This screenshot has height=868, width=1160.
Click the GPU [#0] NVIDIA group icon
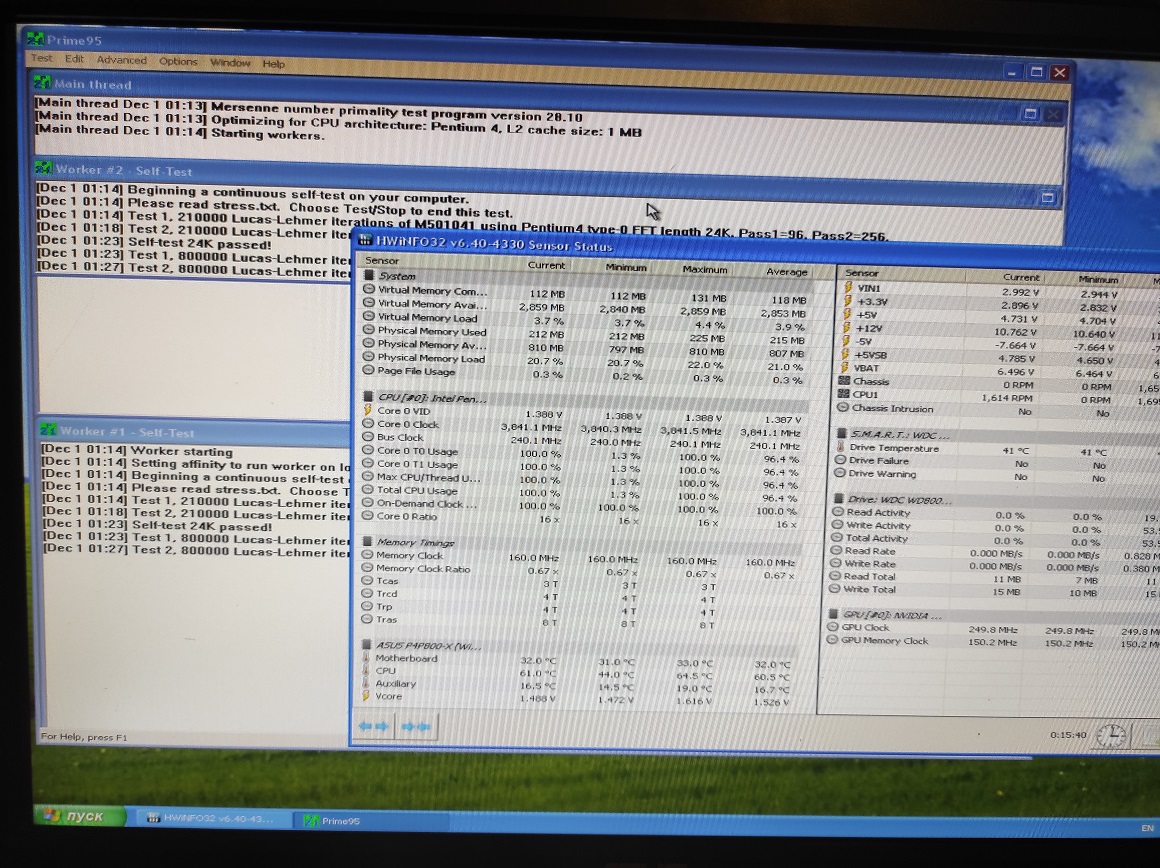tap(834, 613)
